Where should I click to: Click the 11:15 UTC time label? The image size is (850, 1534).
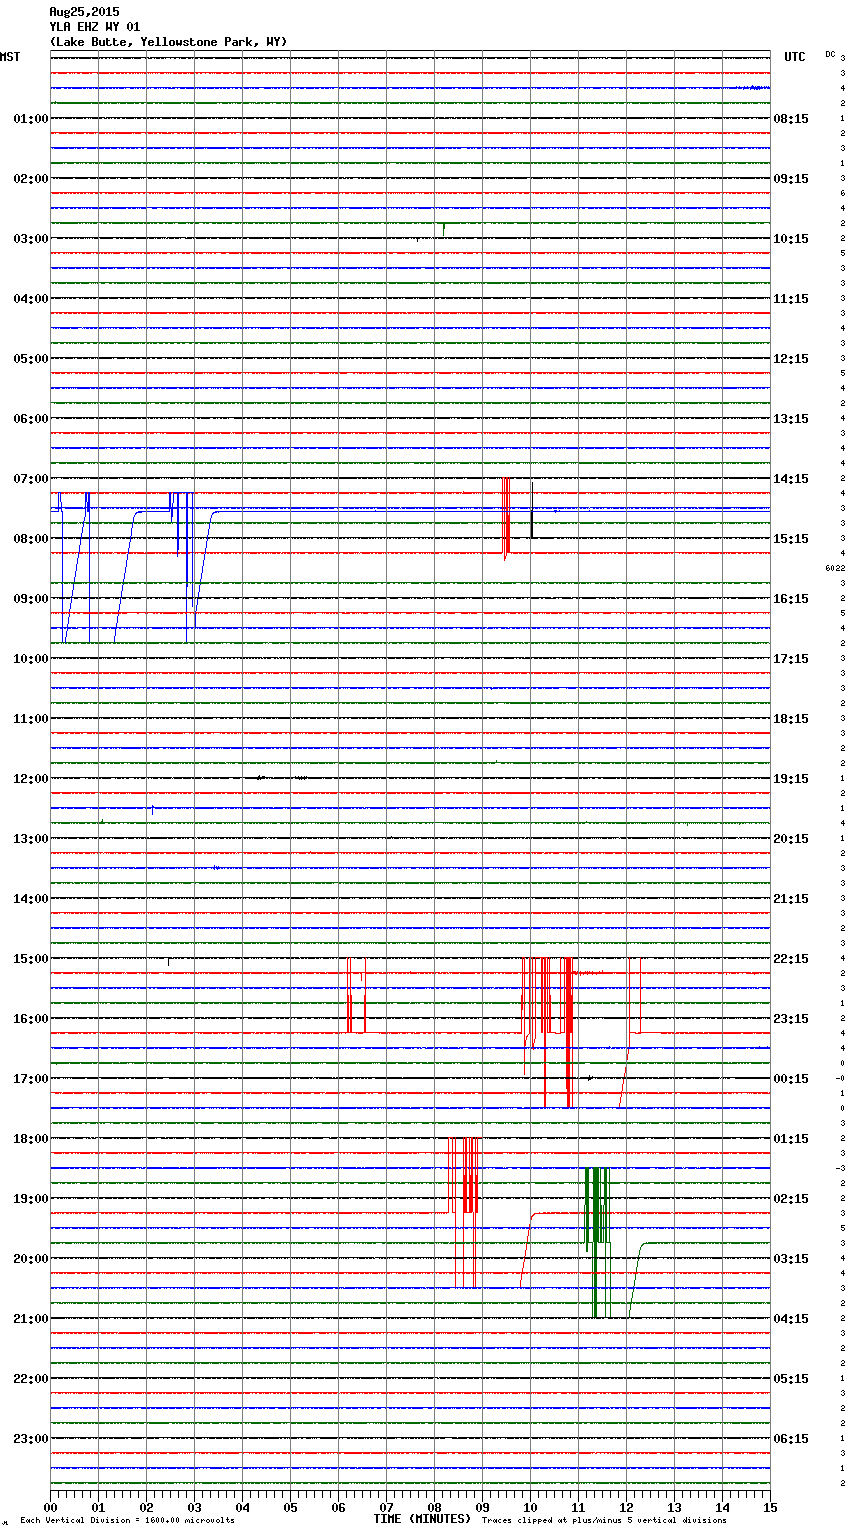click(x=791, y=298)
